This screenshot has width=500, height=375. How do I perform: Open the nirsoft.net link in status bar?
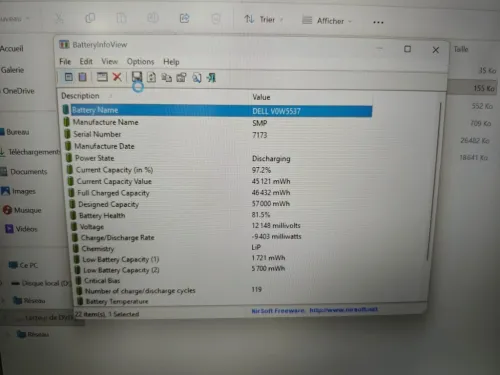click(x=343, y=310)
